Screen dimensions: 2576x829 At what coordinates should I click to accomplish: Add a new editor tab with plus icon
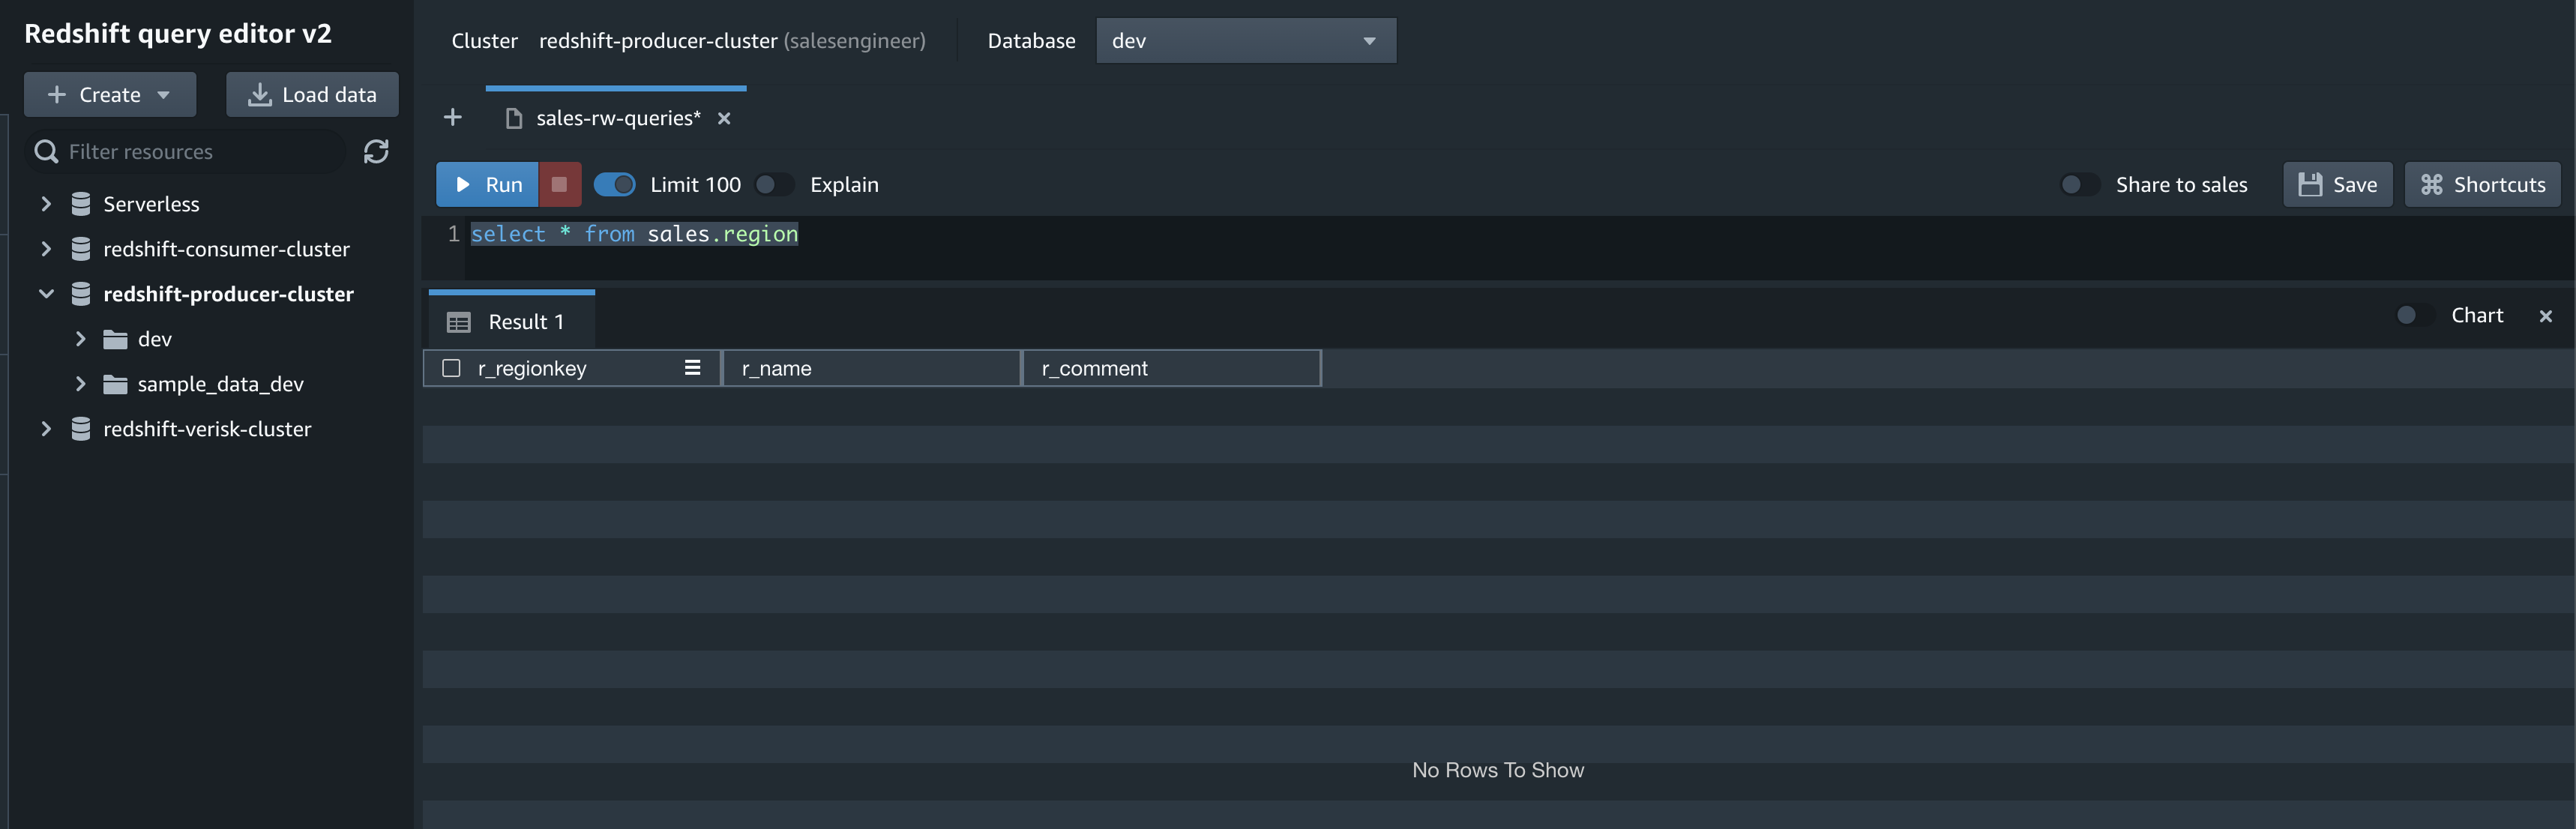452,118
